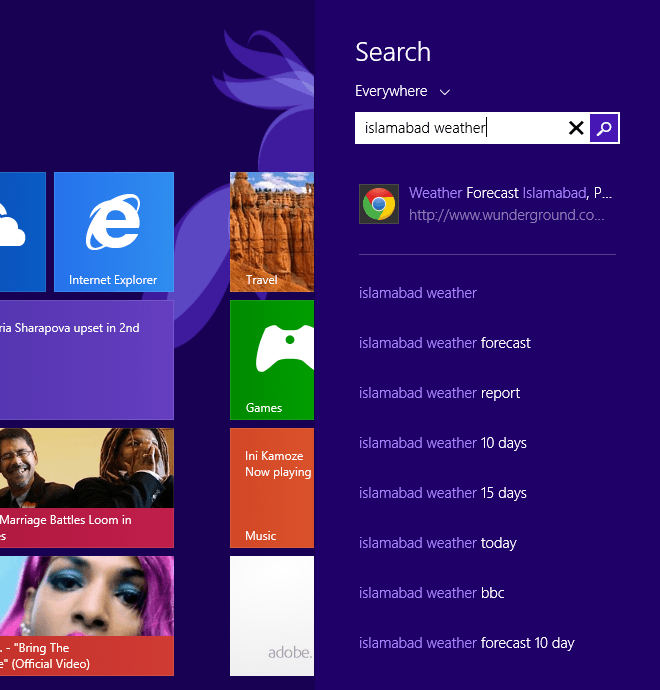Open the Travel tile
The width and height of the screenshot is (660, 690).
[x=272, y=232]
